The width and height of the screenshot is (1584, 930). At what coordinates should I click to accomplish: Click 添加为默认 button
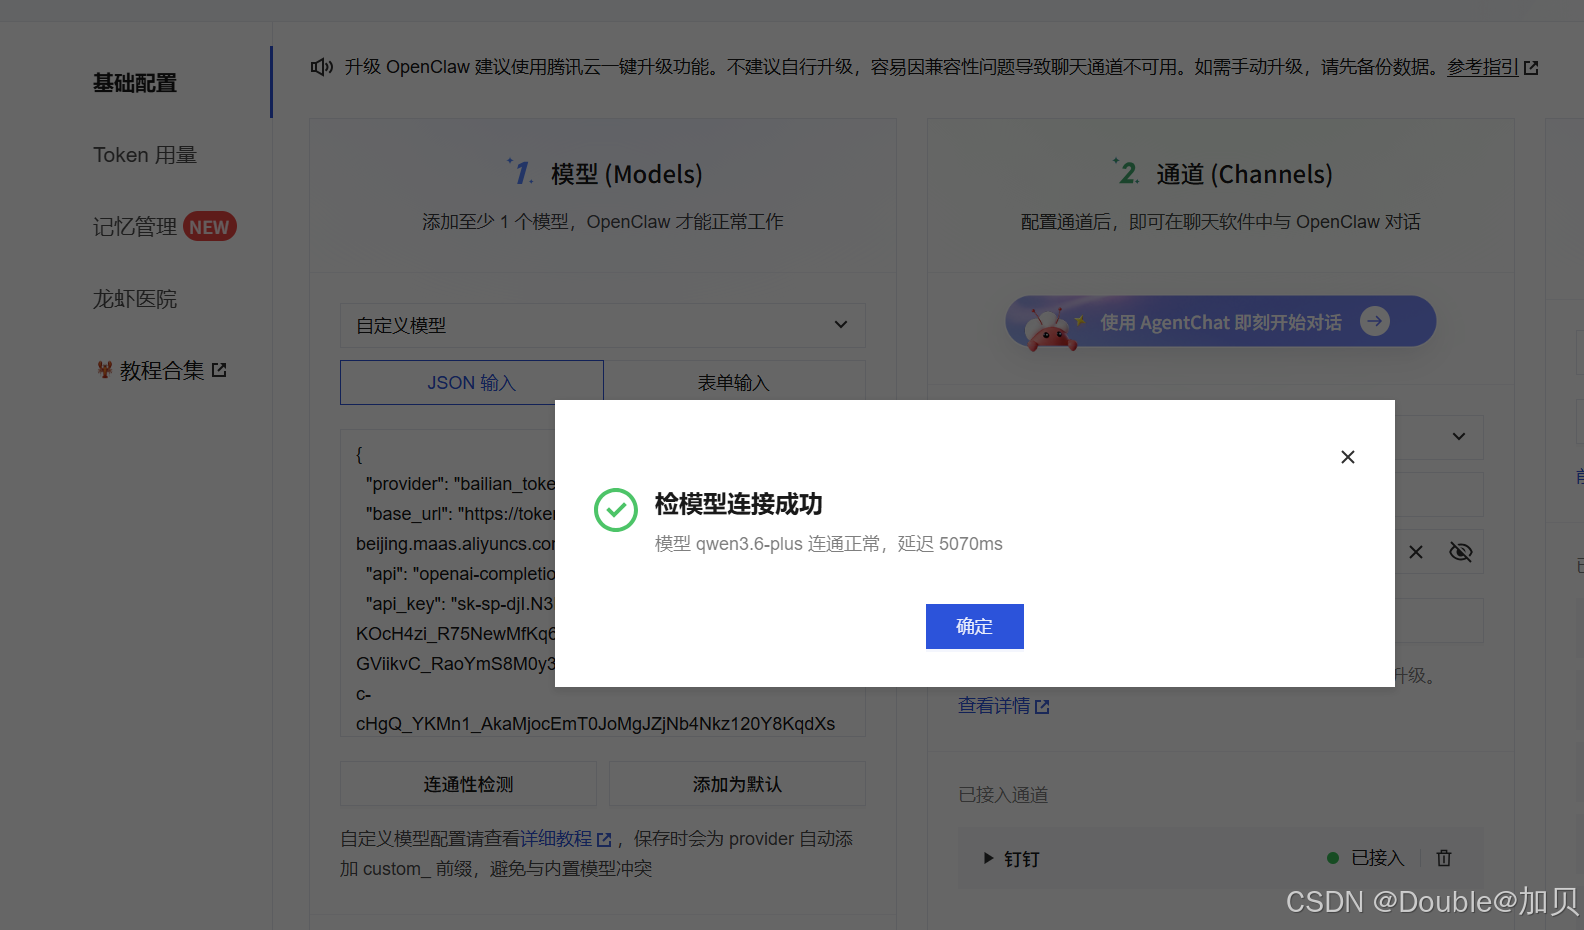tap(737, 784)
